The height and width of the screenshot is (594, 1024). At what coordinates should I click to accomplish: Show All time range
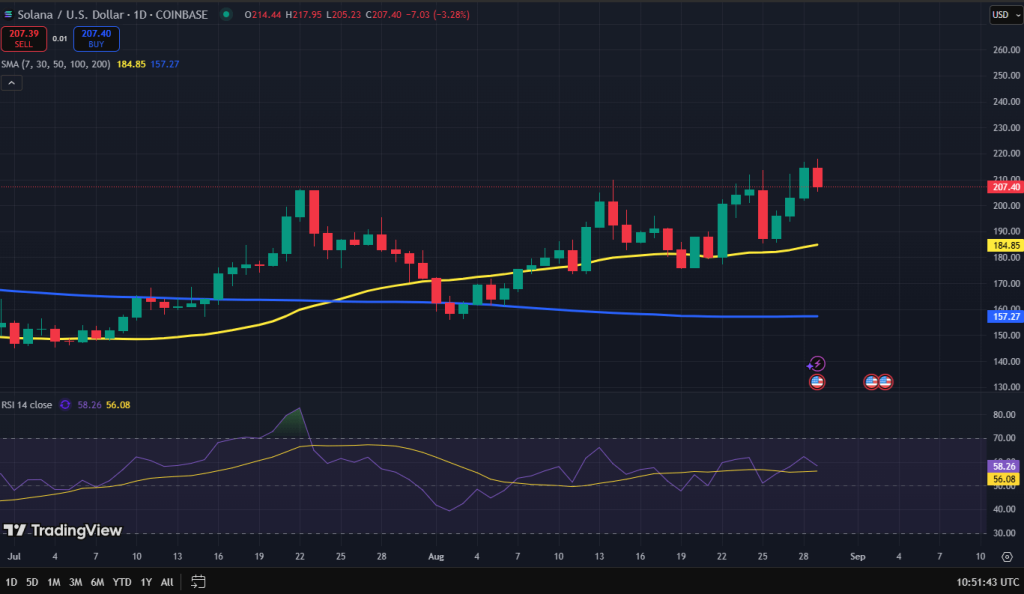(x=167, y=582)
